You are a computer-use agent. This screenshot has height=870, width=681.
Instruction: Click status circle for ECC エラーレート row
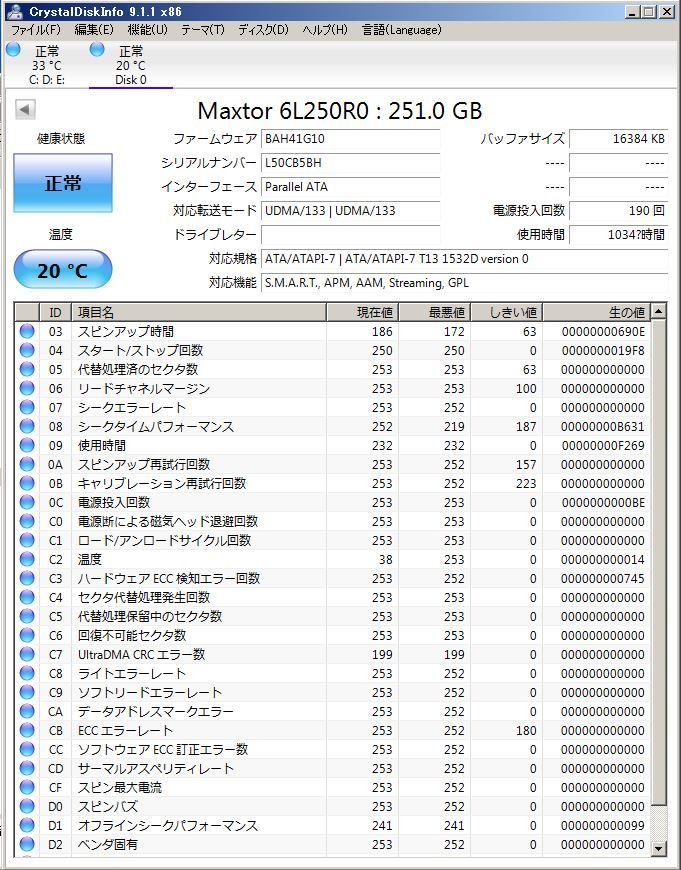pyautogui.click(x=27, y=730)
